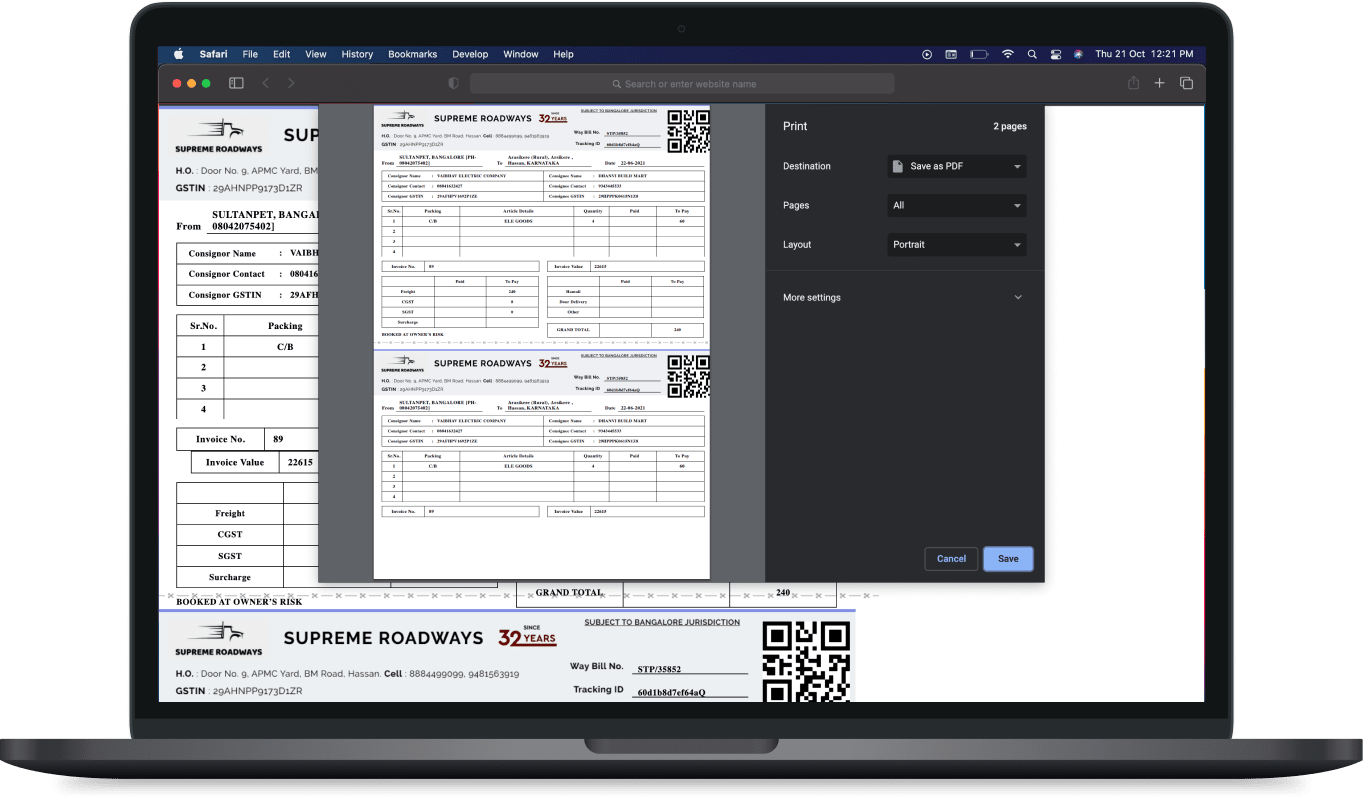Open the Develop menu
This screenshot has height=800, width=1363.
[x=470, y=54]
